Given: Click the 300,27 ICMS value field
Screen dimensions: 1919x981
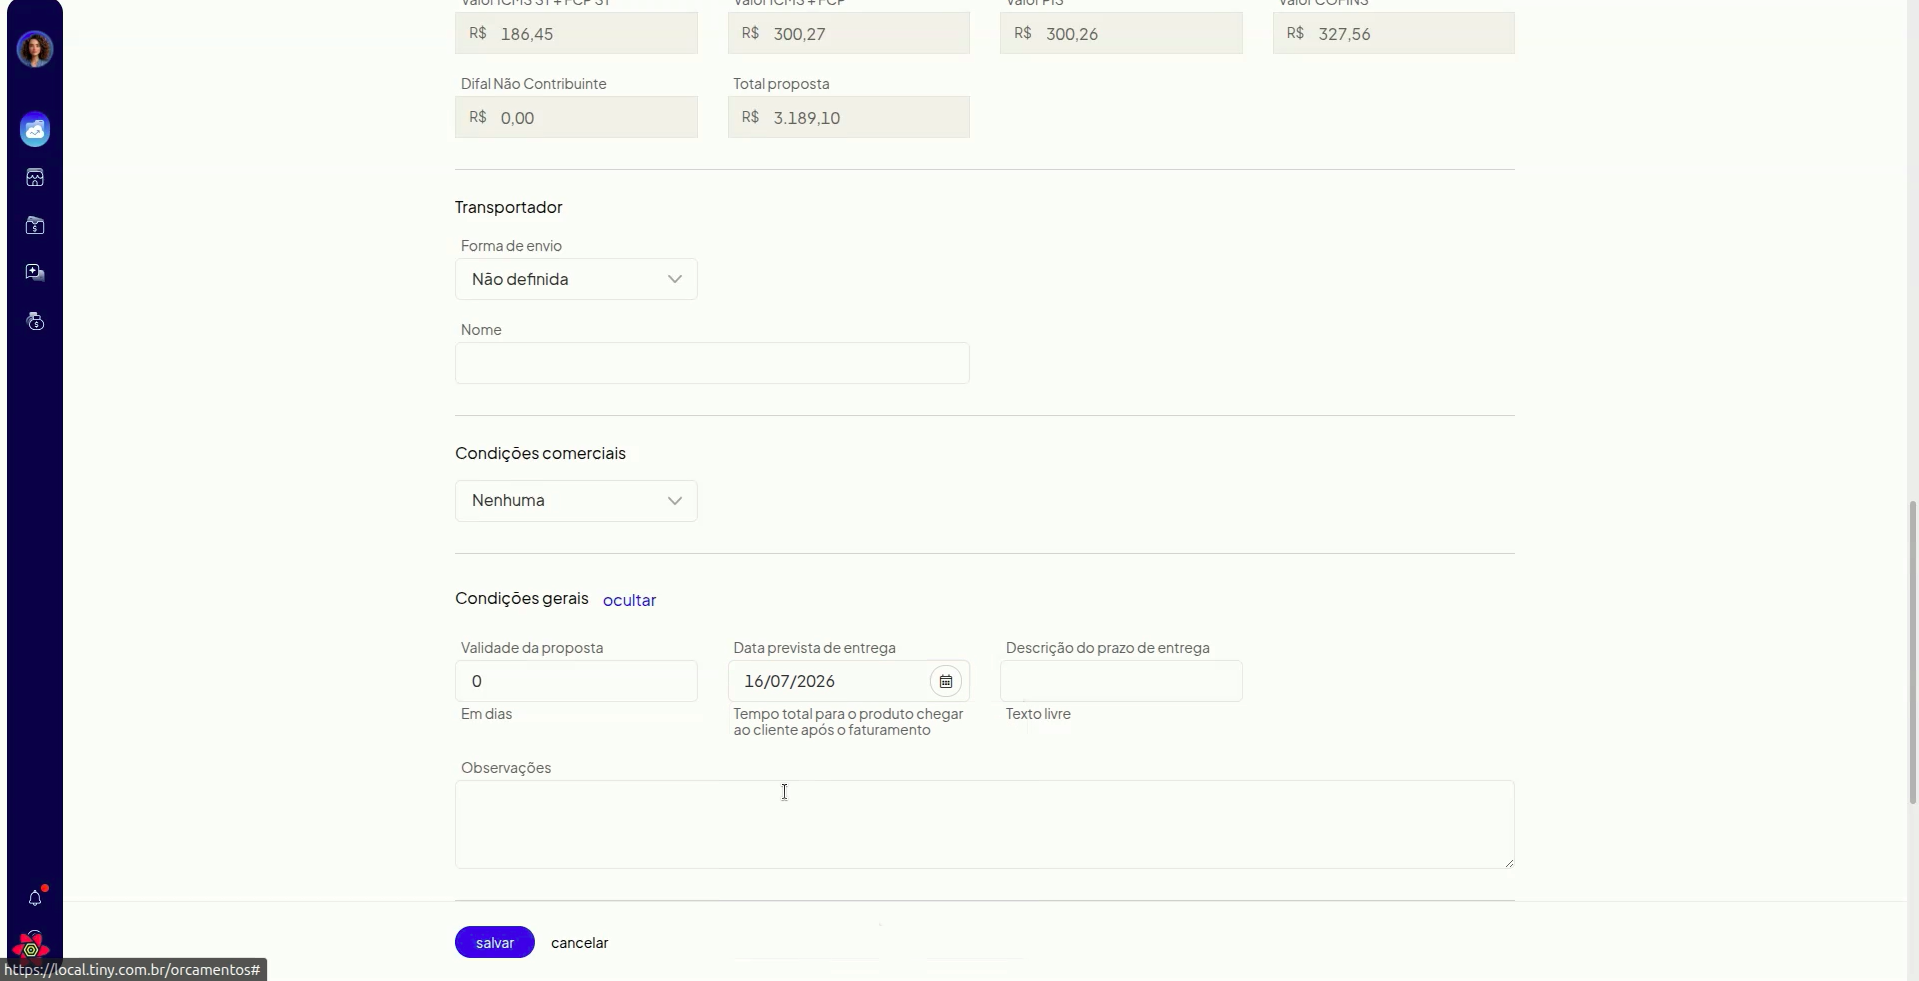Looking at the screenshot, I should click(849, 33).
